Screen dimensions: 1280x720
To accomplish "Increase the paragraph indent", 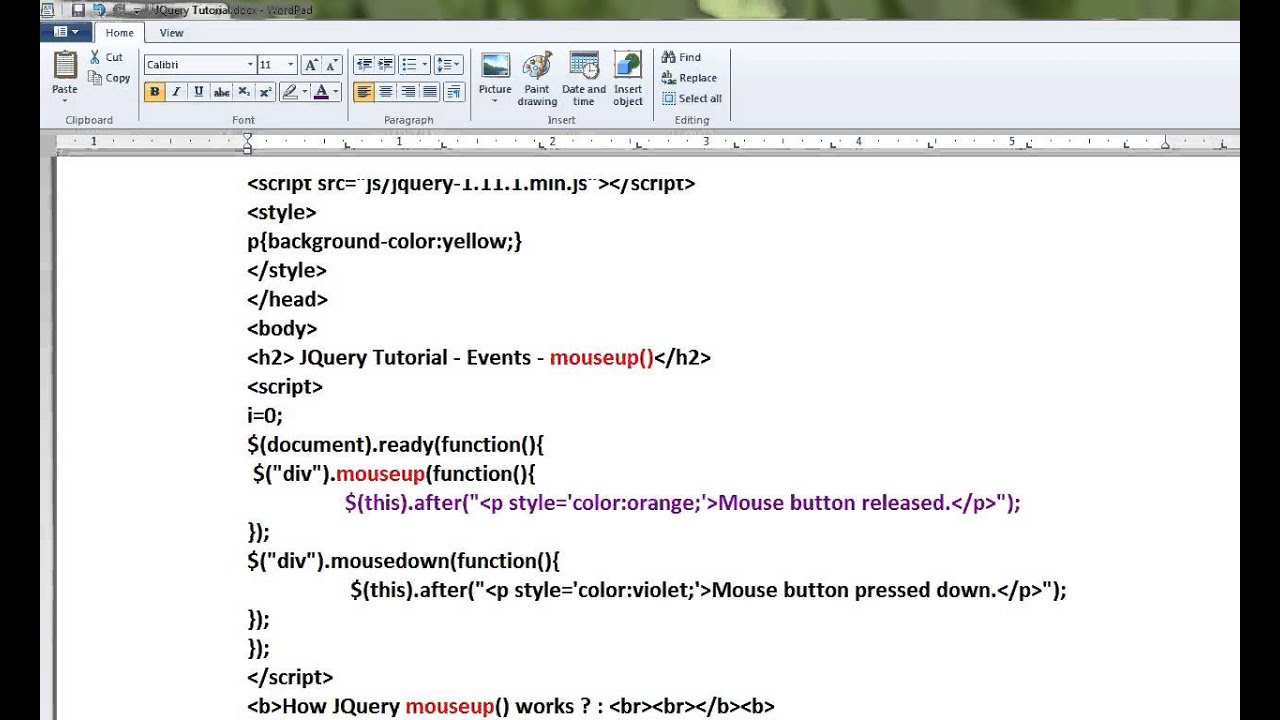I will coord(386,65).
